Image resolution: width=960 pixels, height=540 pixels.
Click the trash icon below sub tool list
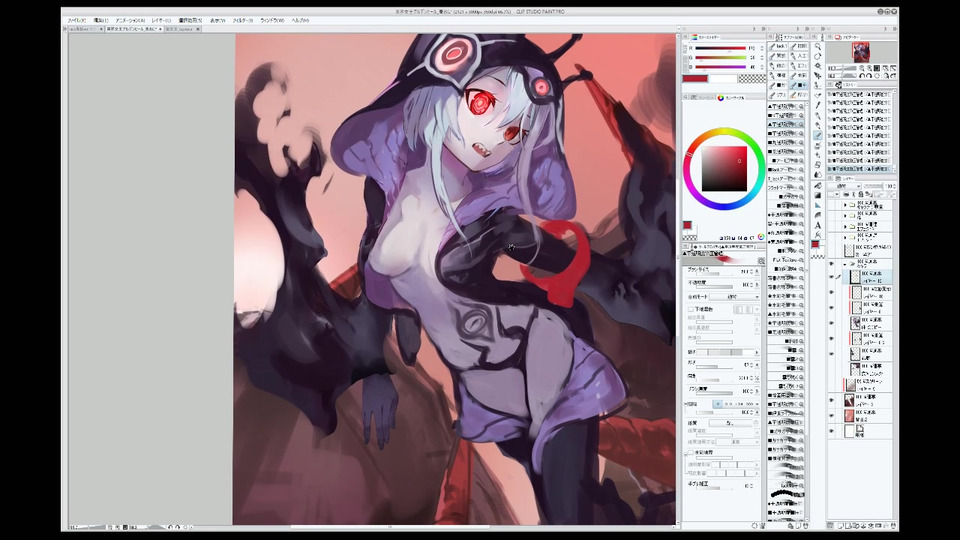[x=806, y=525]
